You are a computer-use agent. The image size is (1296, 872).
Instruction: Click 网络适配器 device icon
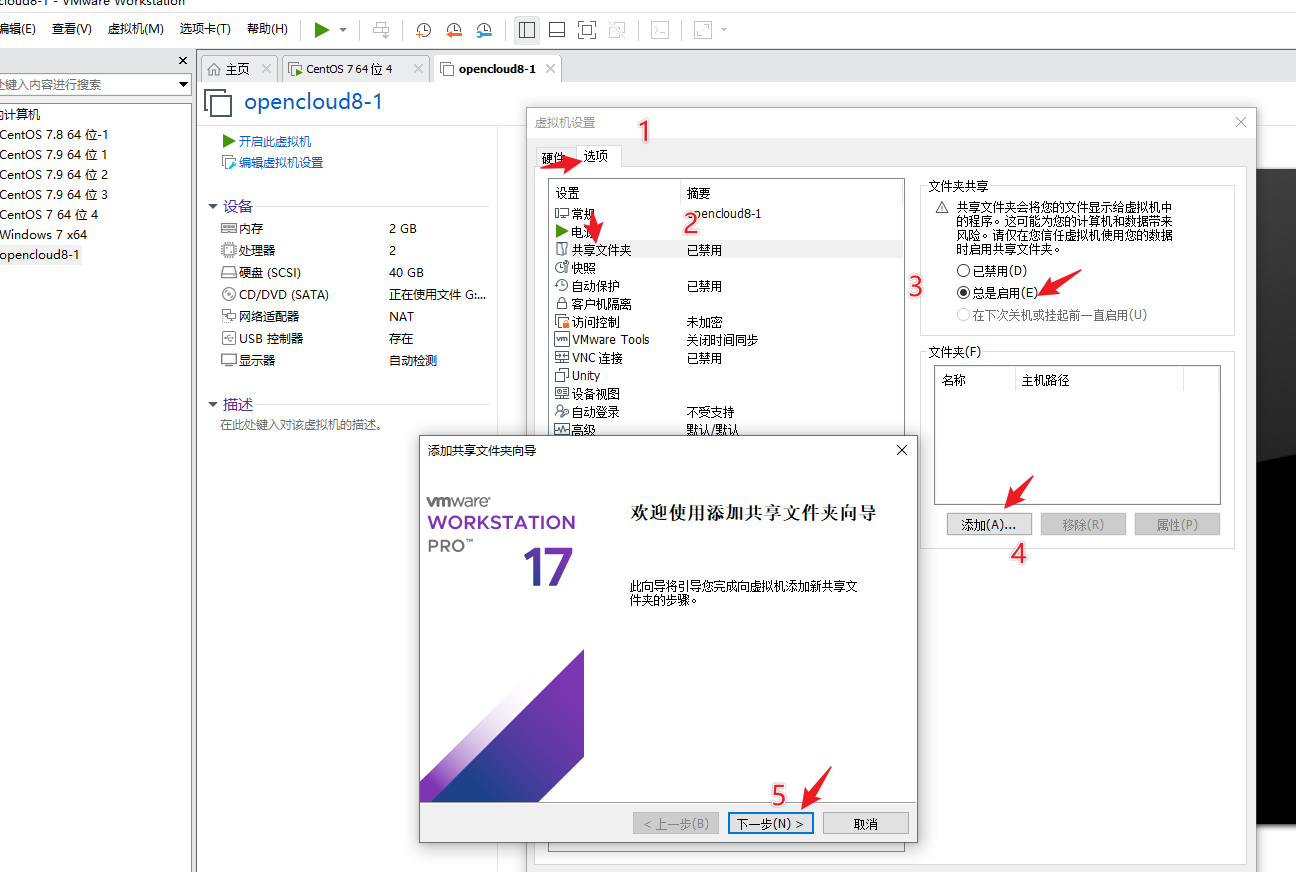click(x=228, y=317)
